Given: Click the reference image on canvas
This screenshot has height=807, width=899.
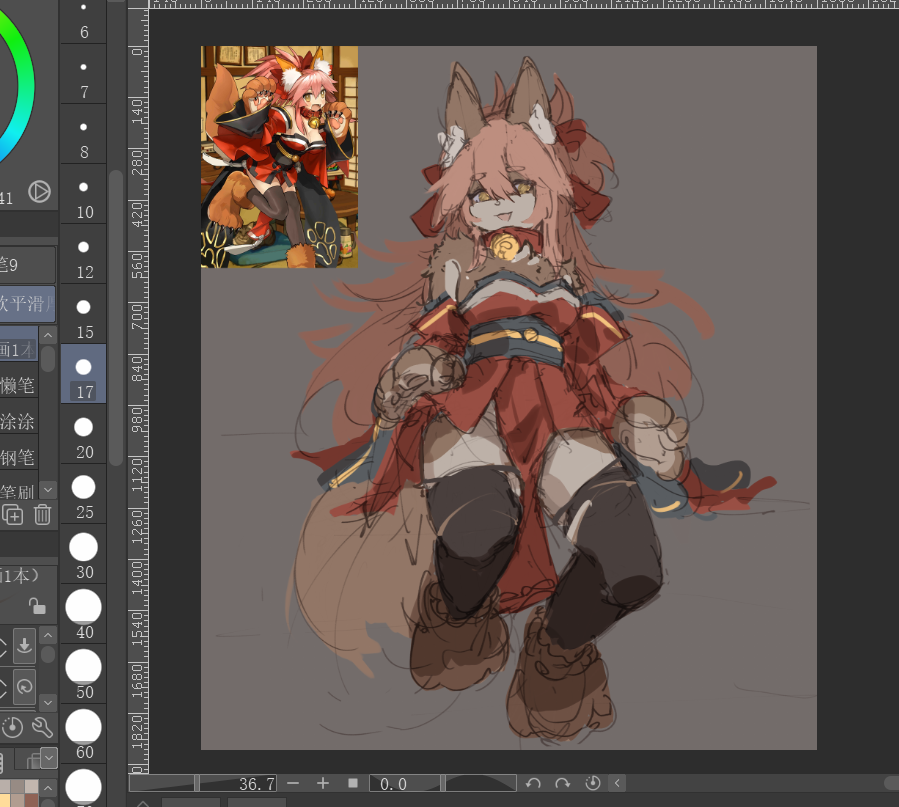Looking at the screenshot, I should pos(279,157).
